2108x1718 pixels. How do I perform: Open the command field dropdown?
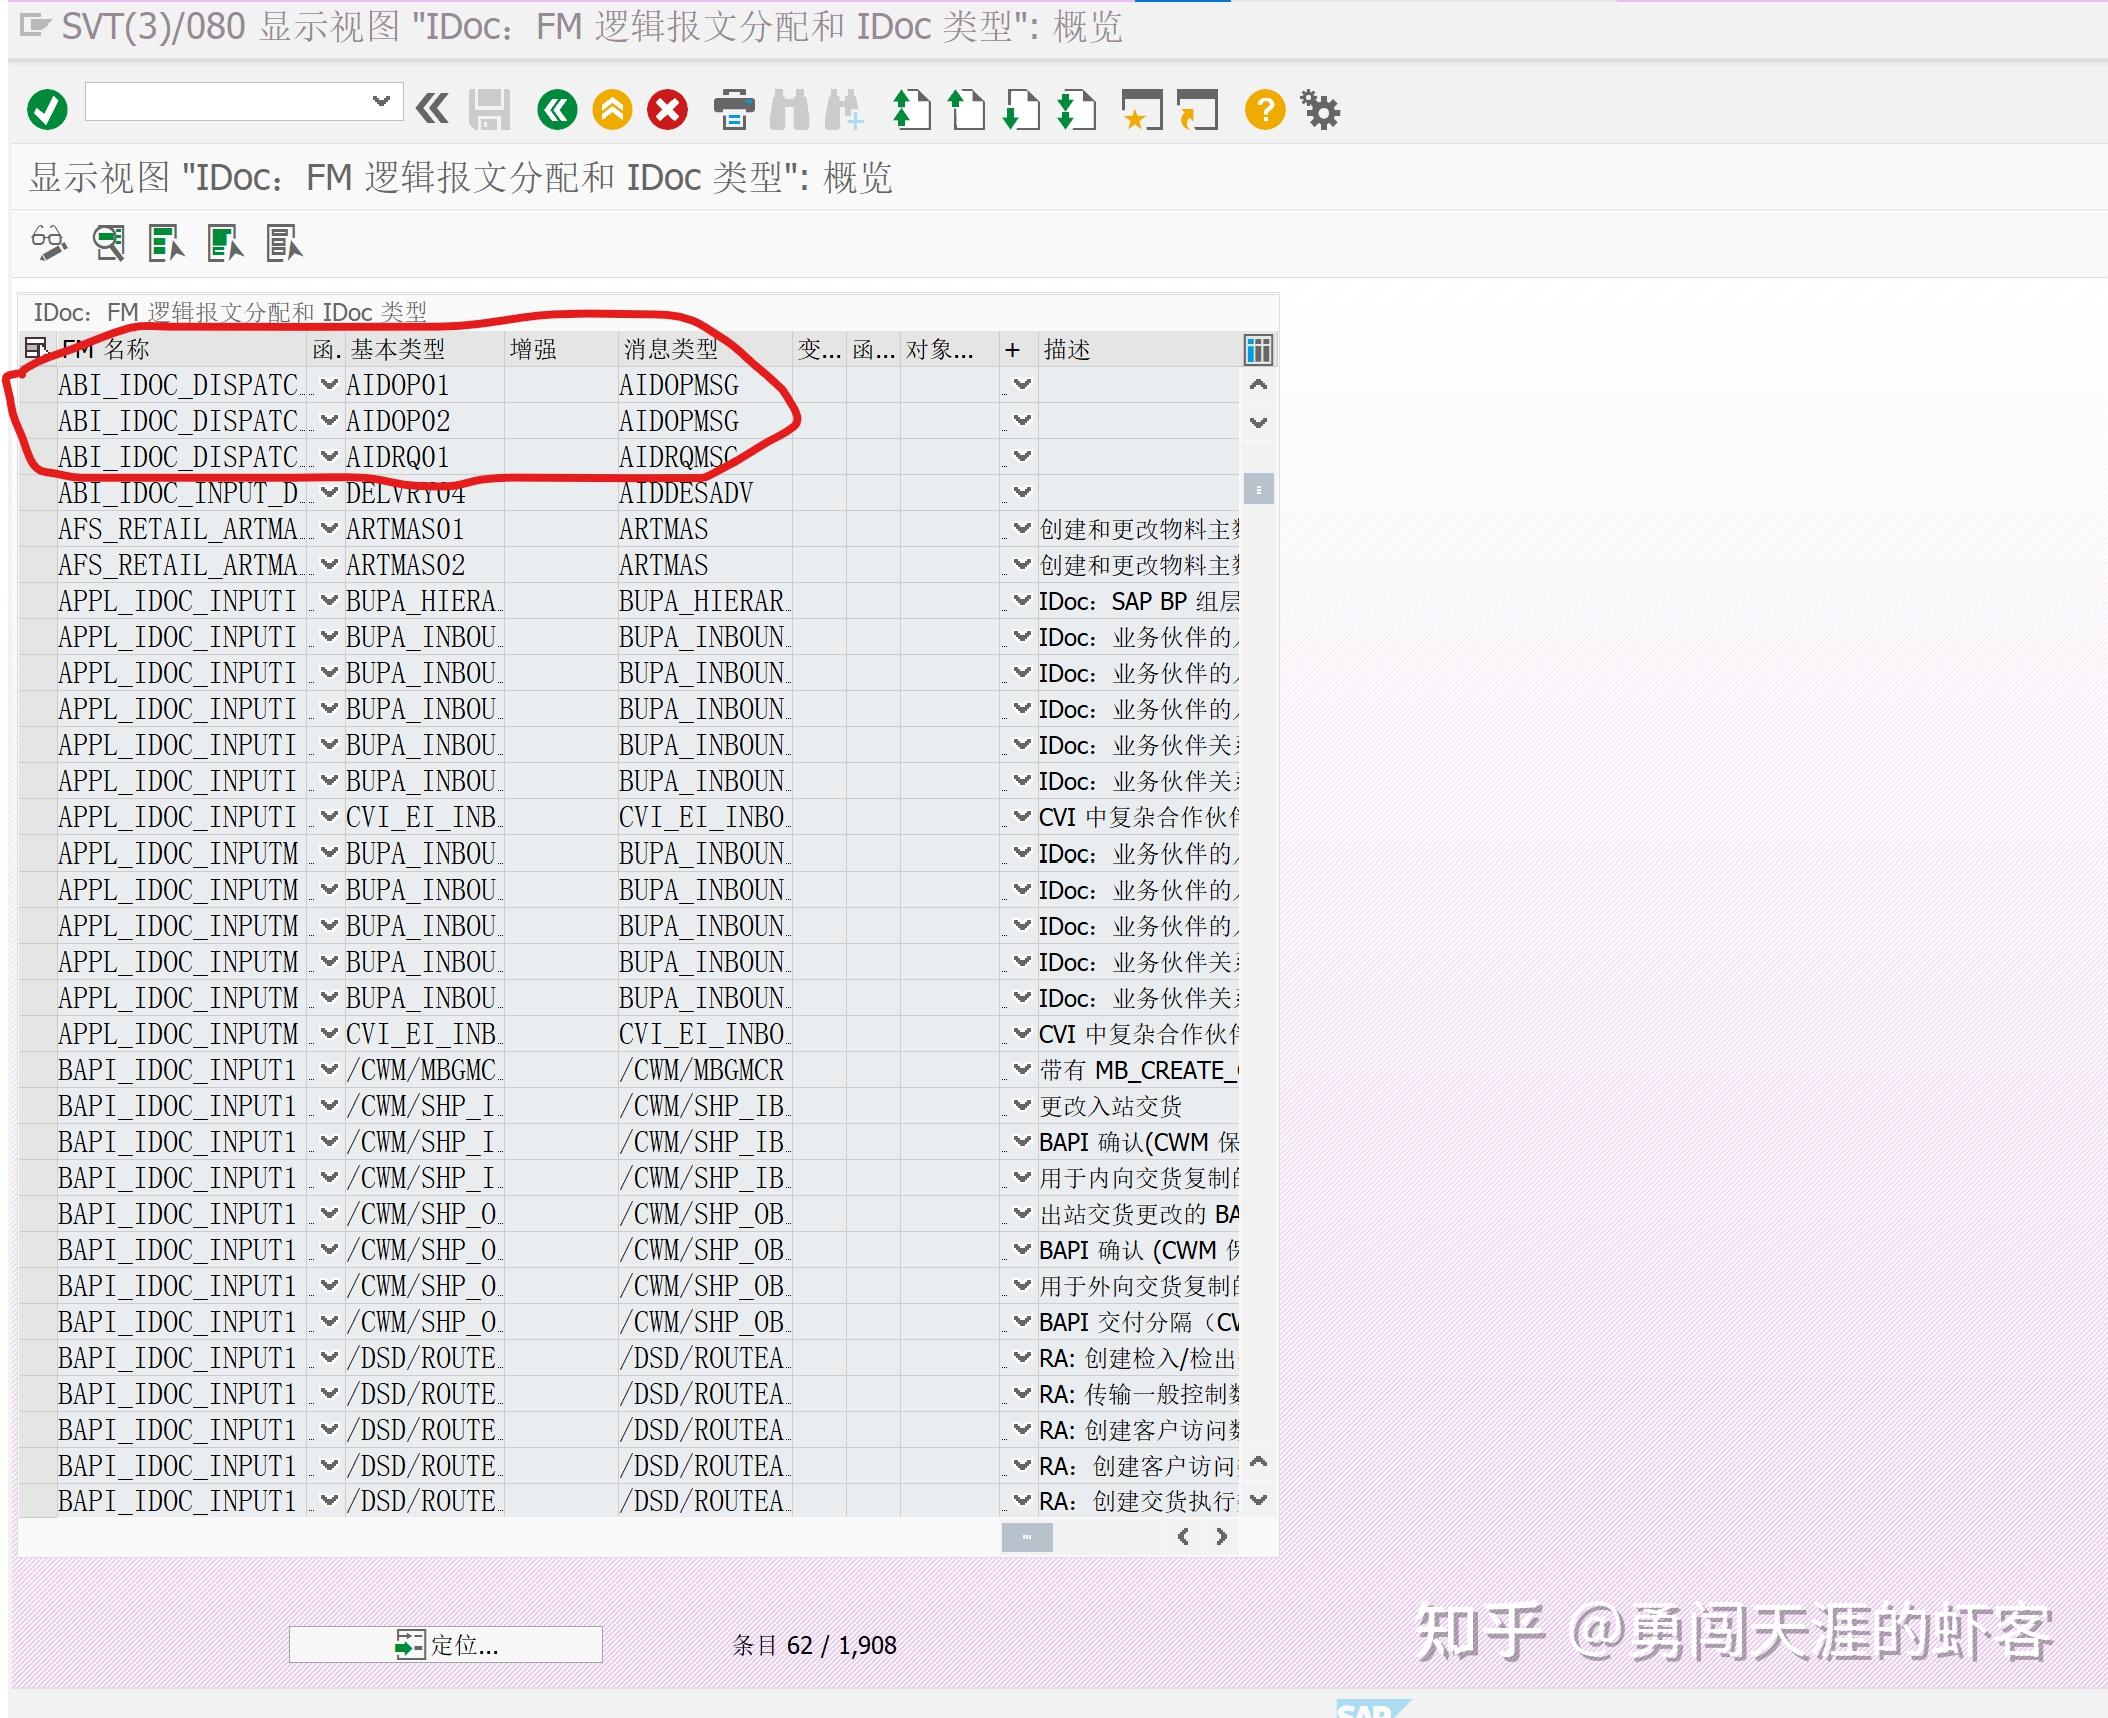[380, 101]
